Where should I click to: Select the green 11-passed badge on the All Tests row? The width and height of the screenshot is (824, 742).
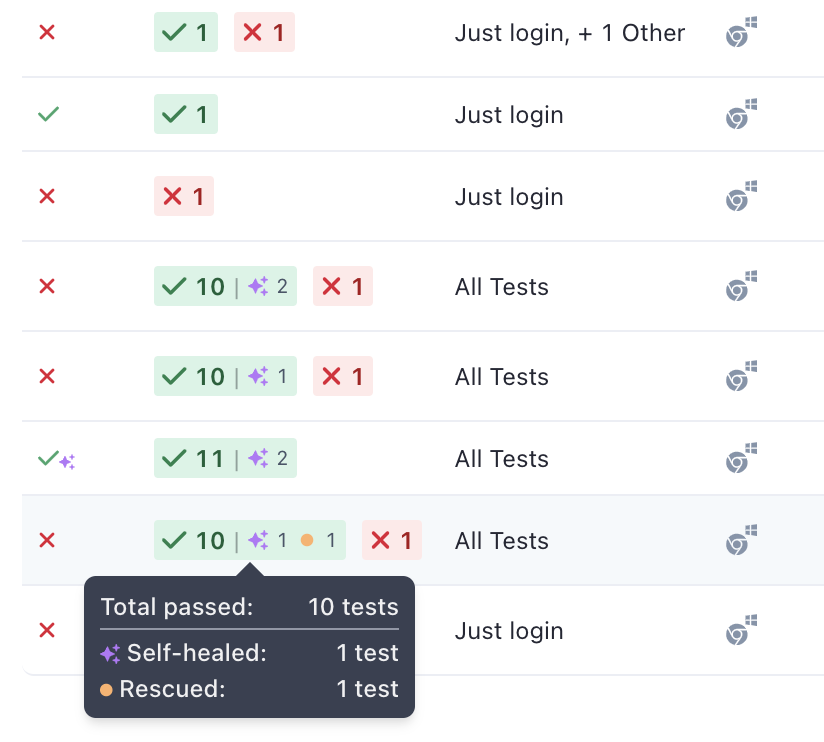coord(225,458)
